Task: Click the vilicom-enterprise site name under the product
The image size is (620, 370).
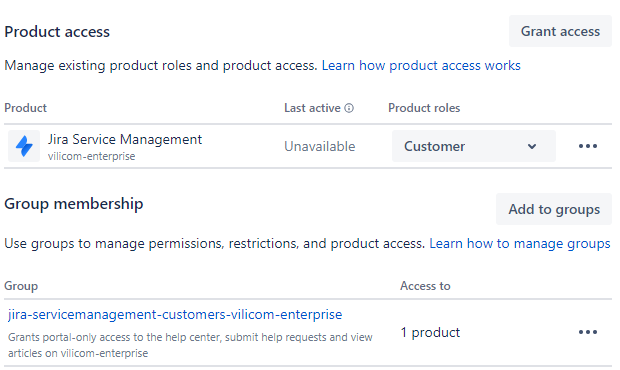Action: (x=91, y=157)
